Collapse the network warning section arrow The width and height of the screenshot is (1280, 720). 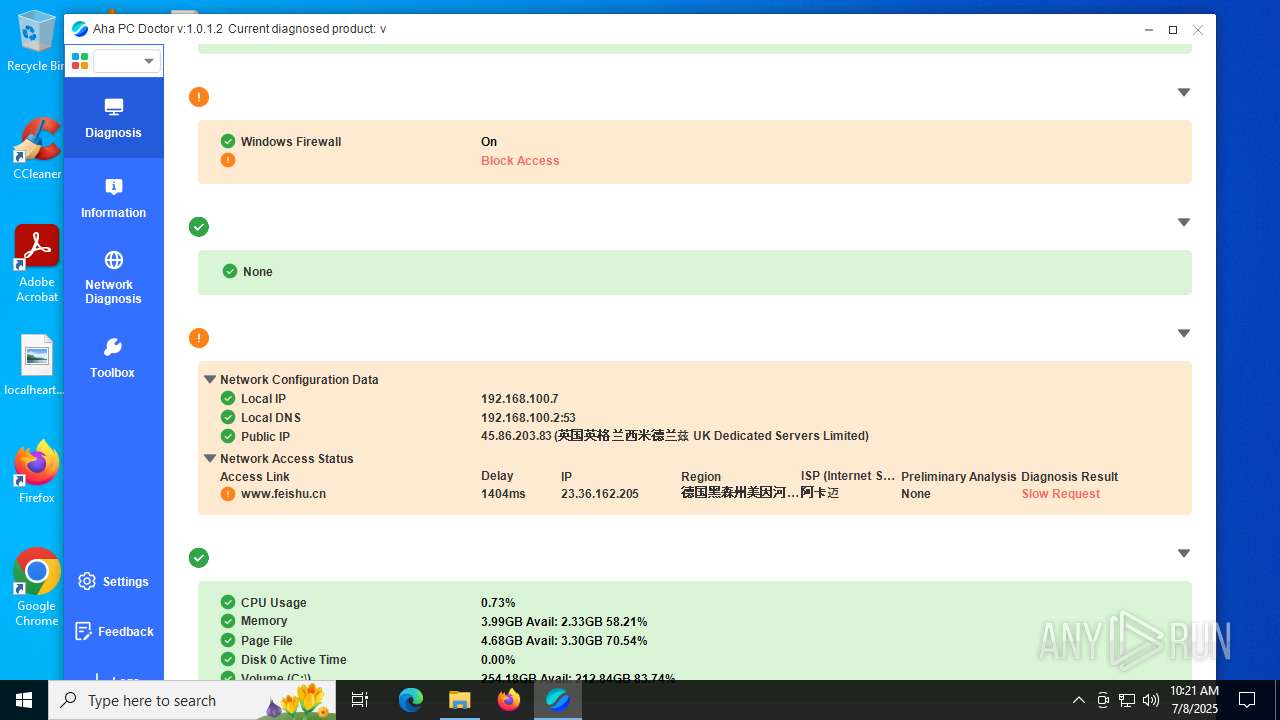(x=1184, y=333)
